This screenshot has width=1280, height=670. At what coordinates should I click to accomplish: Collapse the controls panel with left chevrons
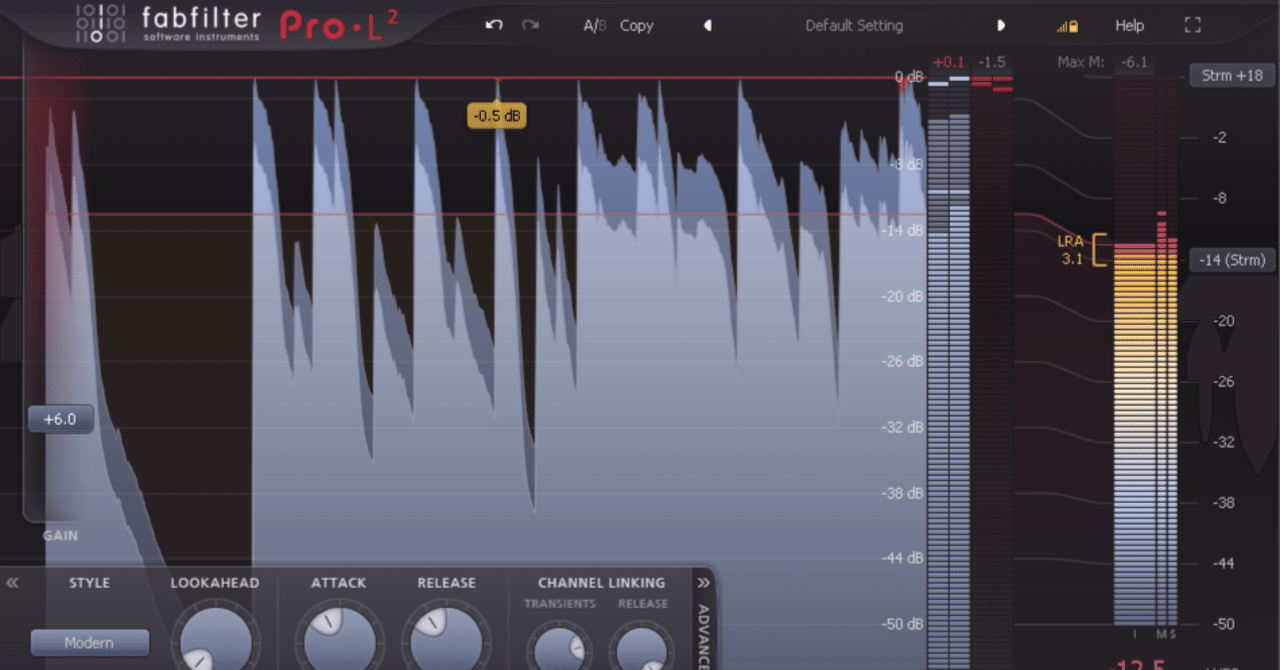(x=13, y=582)
